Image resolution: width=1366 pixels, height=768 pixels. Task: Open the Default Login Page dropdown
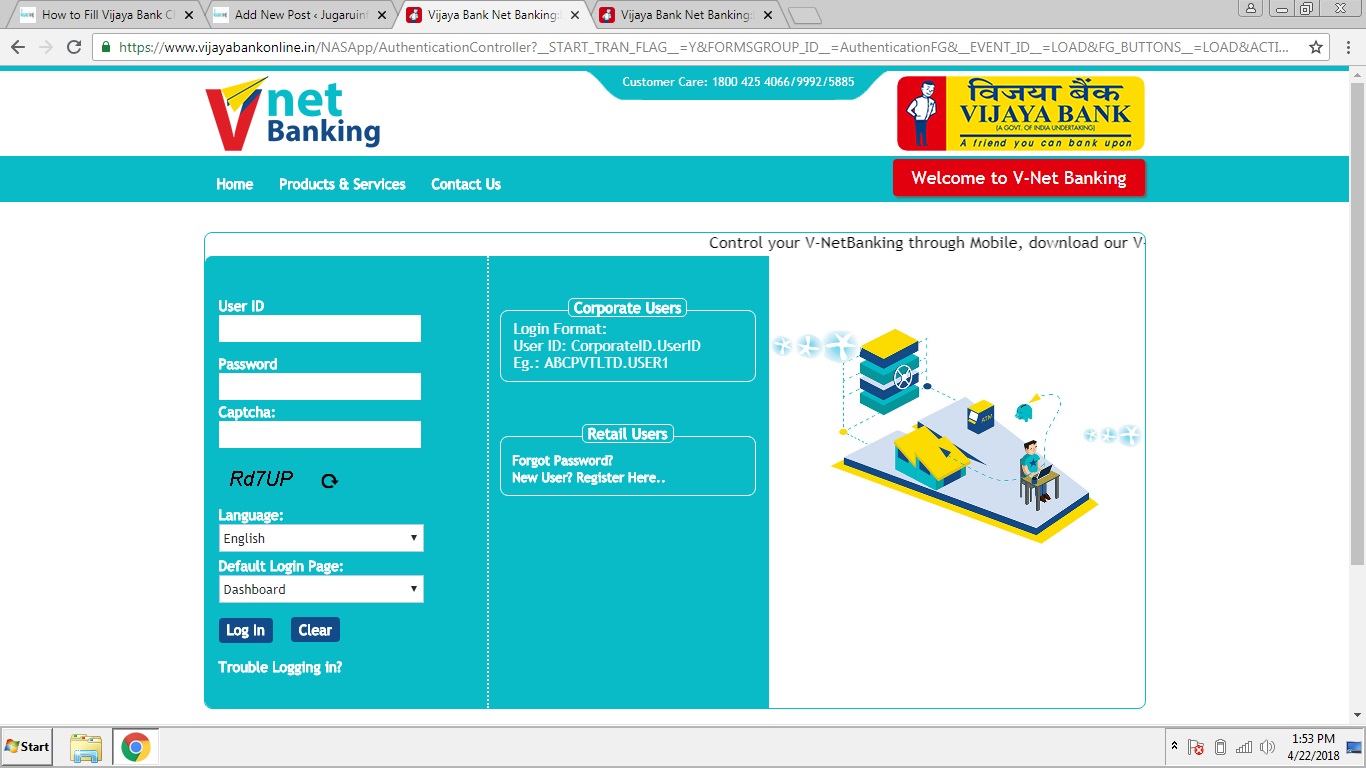[x=321, y=589]
